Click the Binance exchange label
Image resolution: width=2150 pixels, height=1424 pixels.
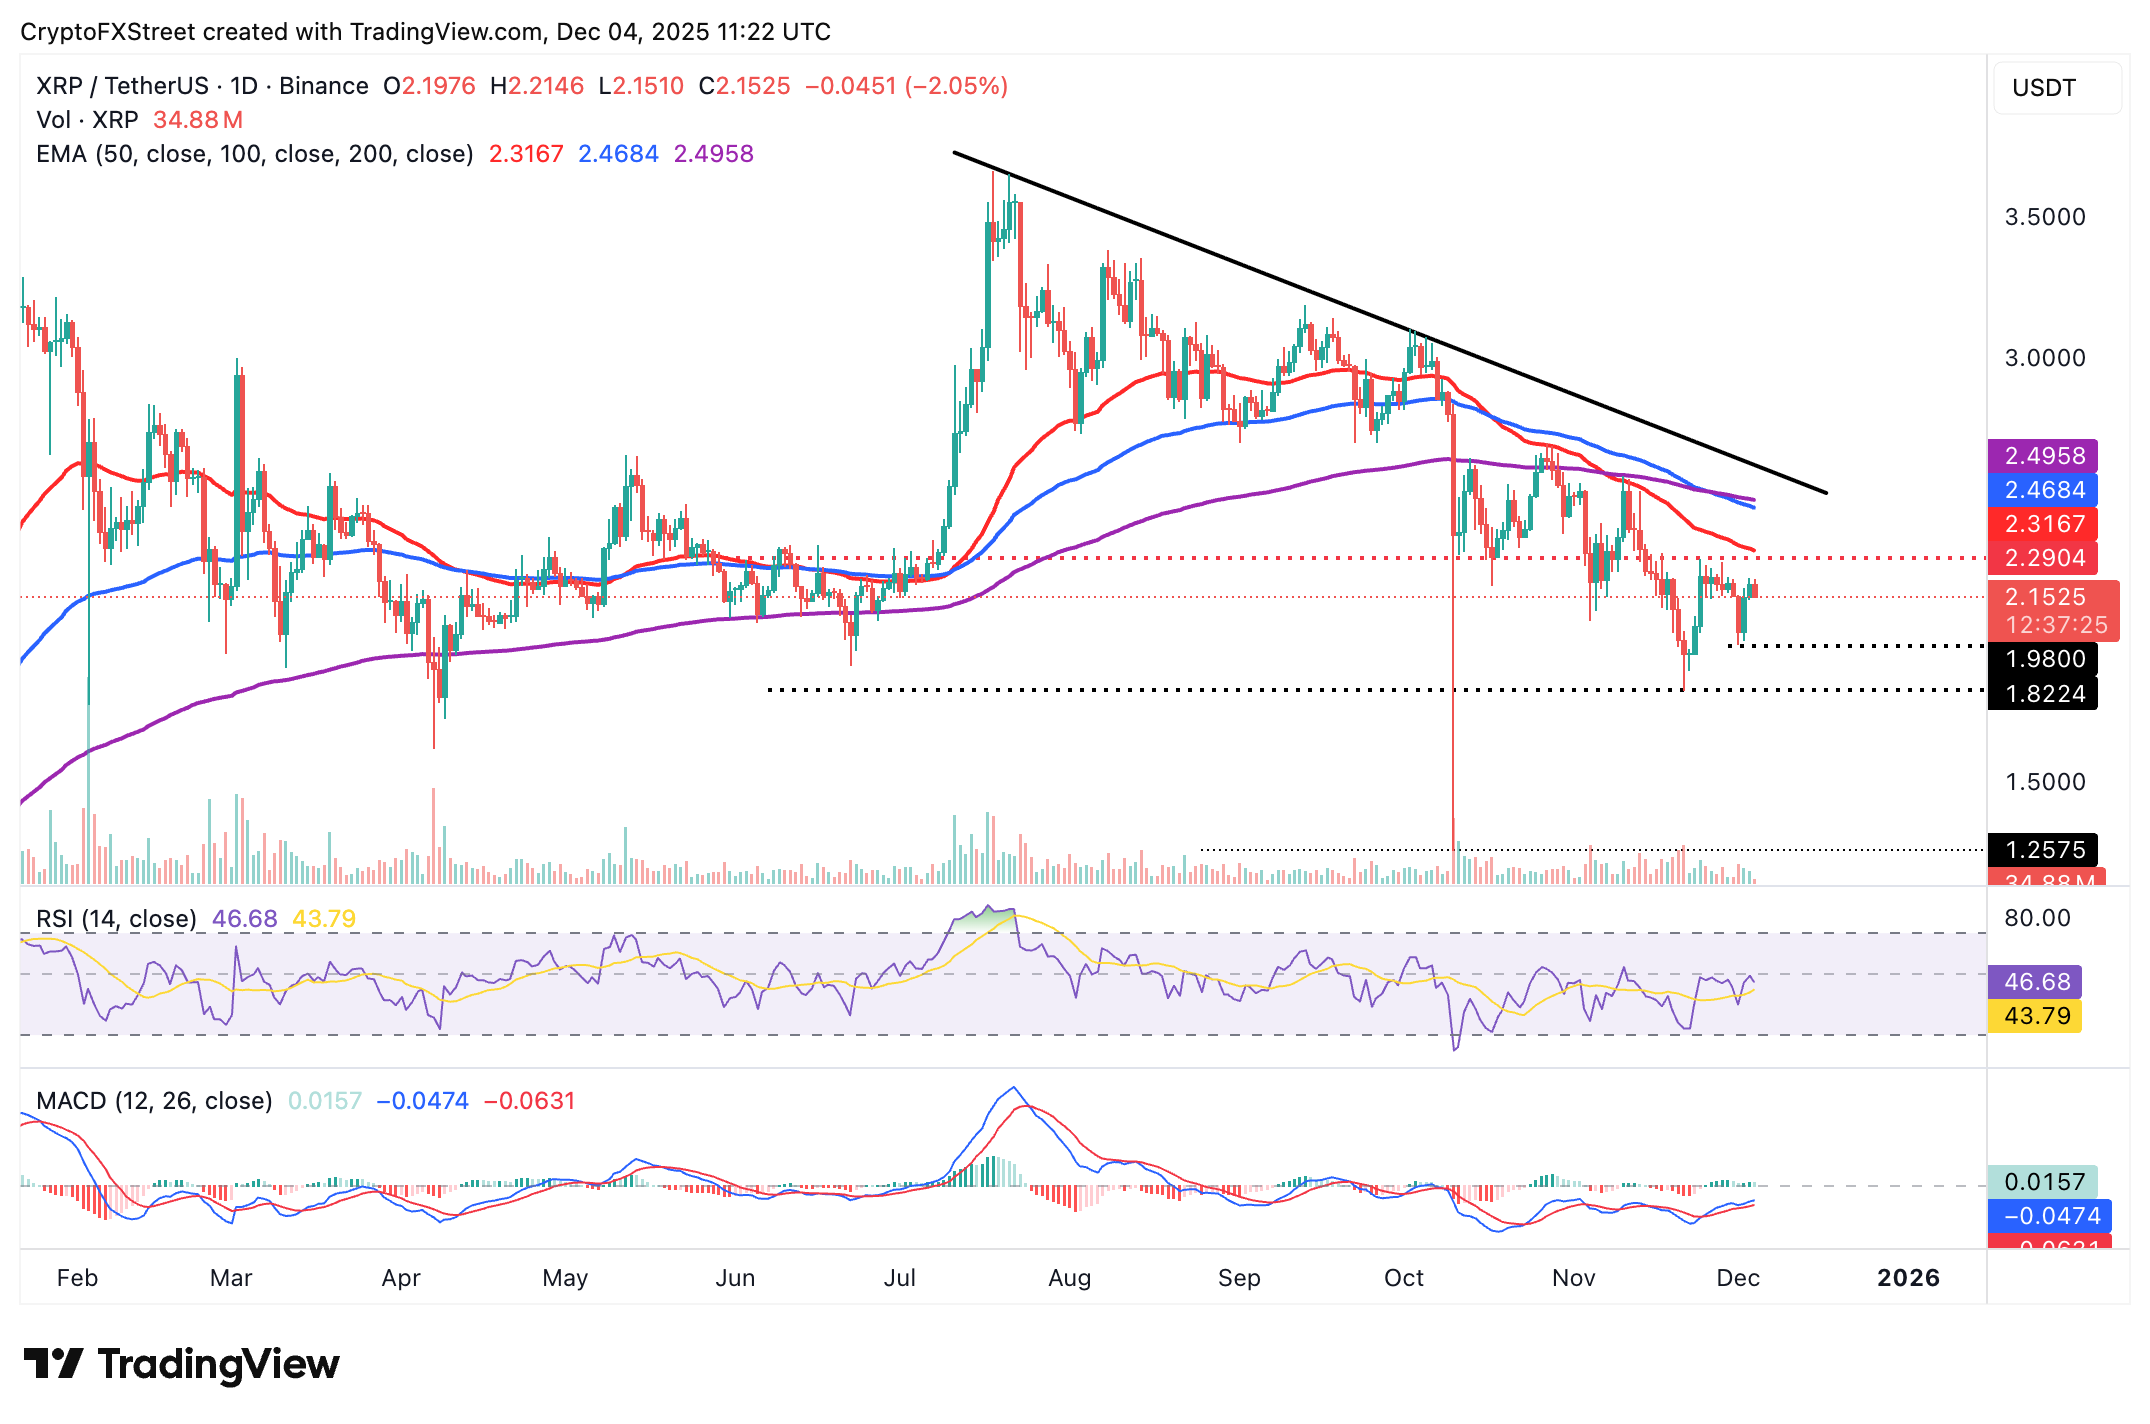(322, 85)
